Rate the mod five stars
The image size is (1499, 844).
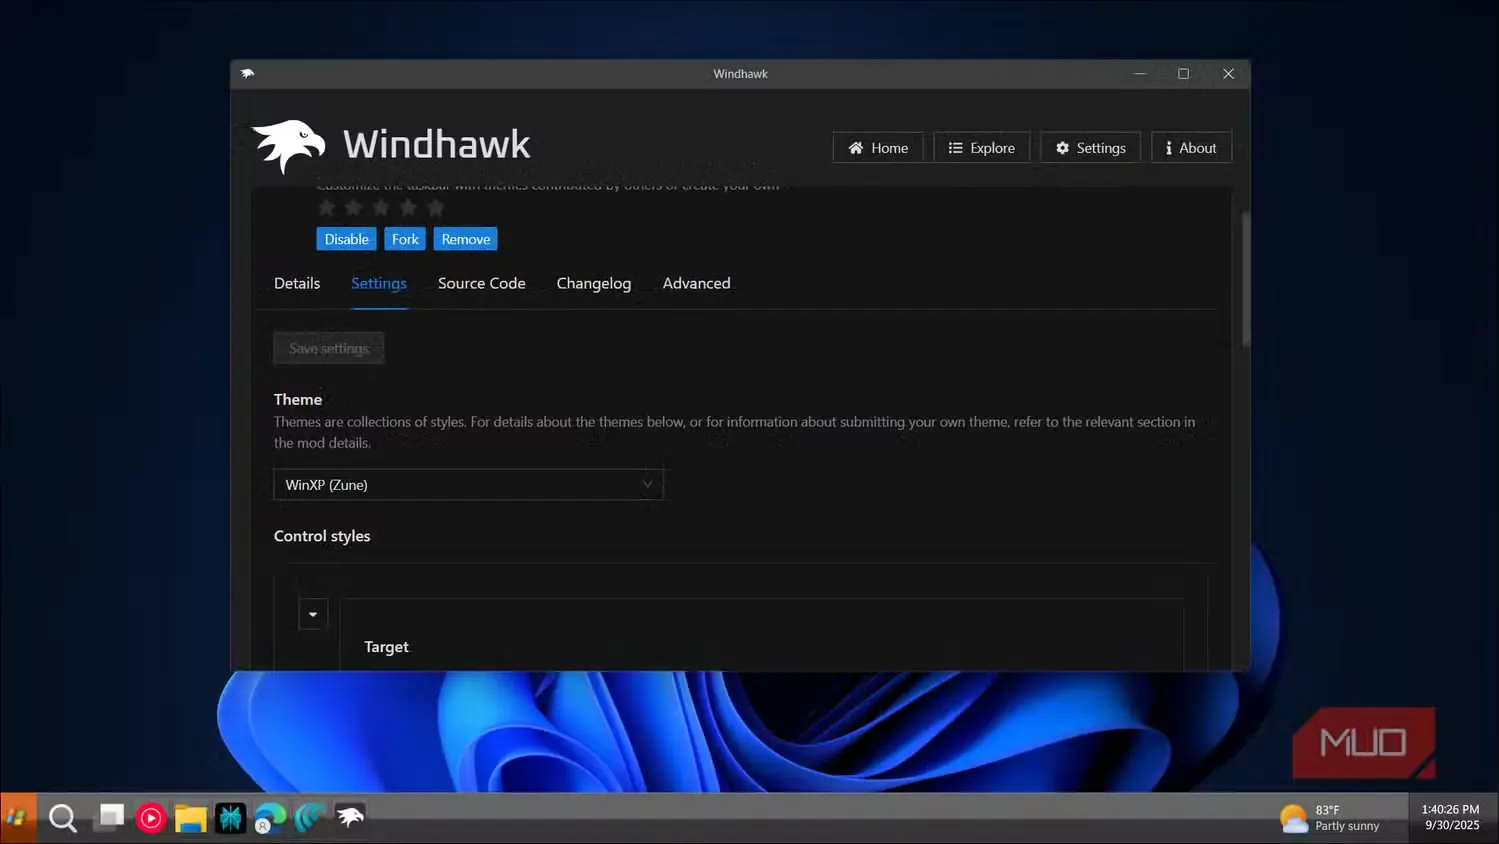click(x=435, y=208)
